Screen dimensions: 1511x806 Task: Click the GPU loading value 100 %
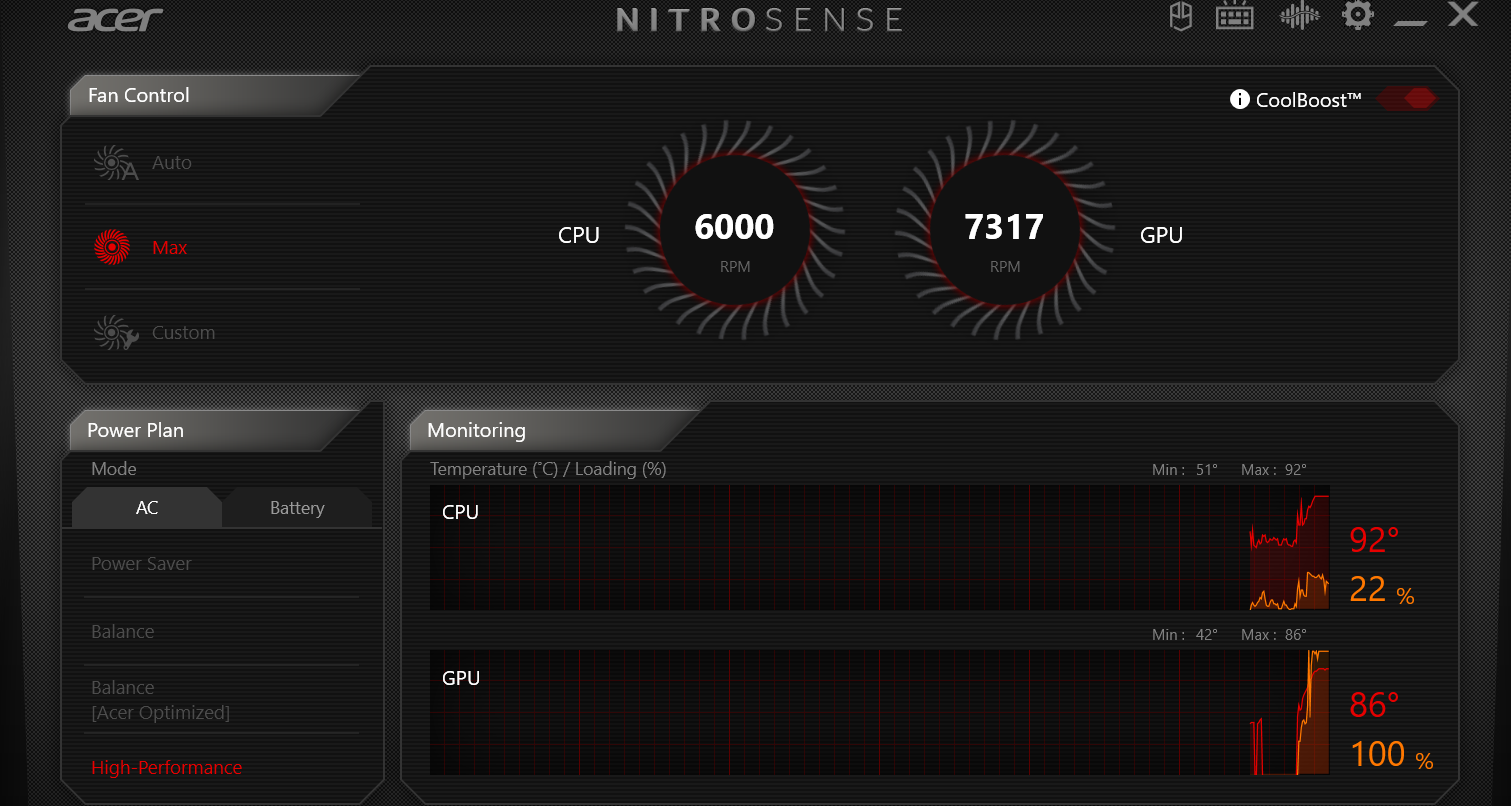(x=1392, y=754)
